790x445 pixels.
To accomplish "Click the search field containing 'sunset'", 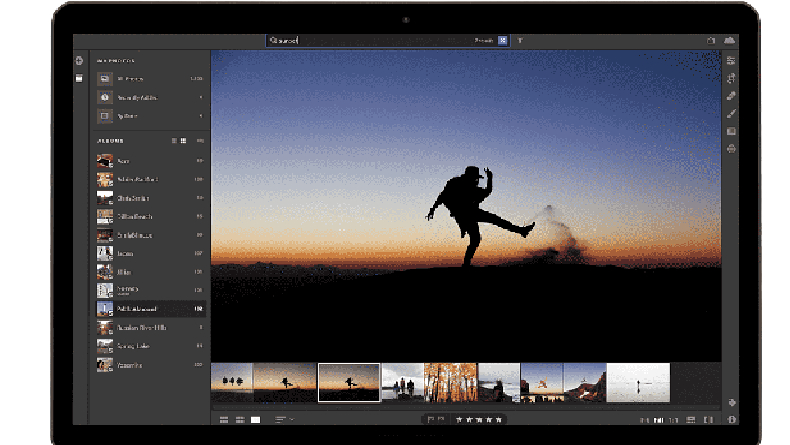I will click(x=388, y=40).
